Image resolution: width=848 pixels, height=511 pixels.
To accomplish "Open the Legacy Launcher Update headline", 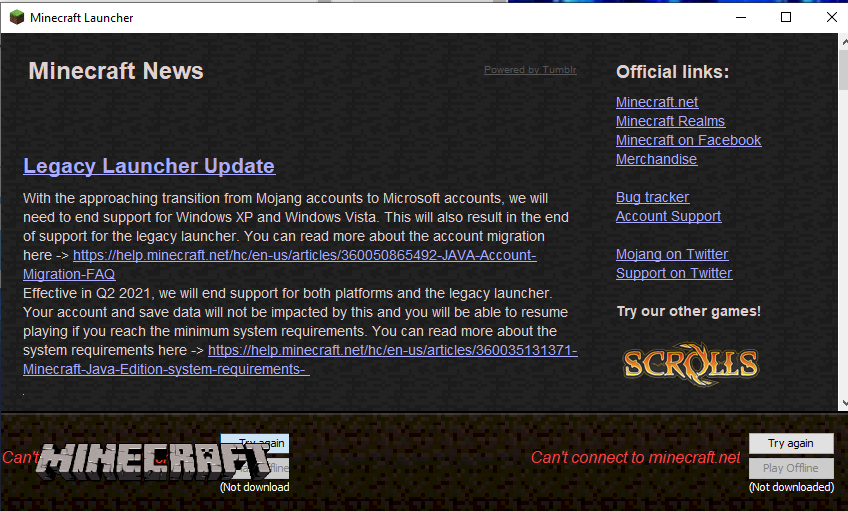I will pos(149,166).
